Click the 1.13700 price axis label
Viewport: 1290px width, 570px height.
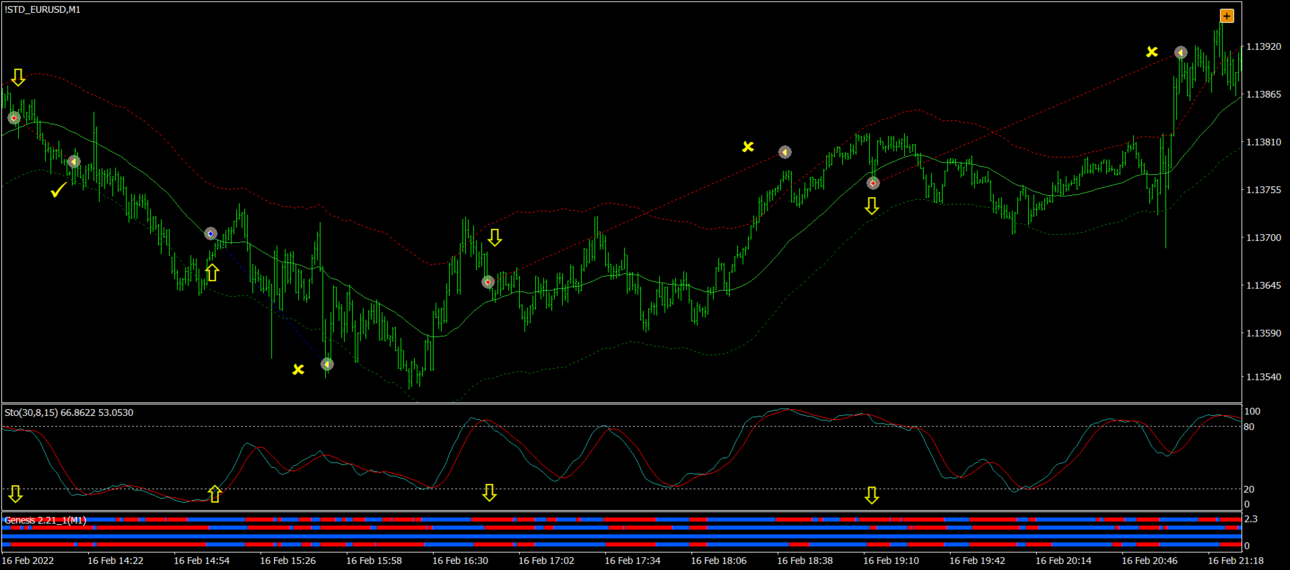tap(1262, 238)
